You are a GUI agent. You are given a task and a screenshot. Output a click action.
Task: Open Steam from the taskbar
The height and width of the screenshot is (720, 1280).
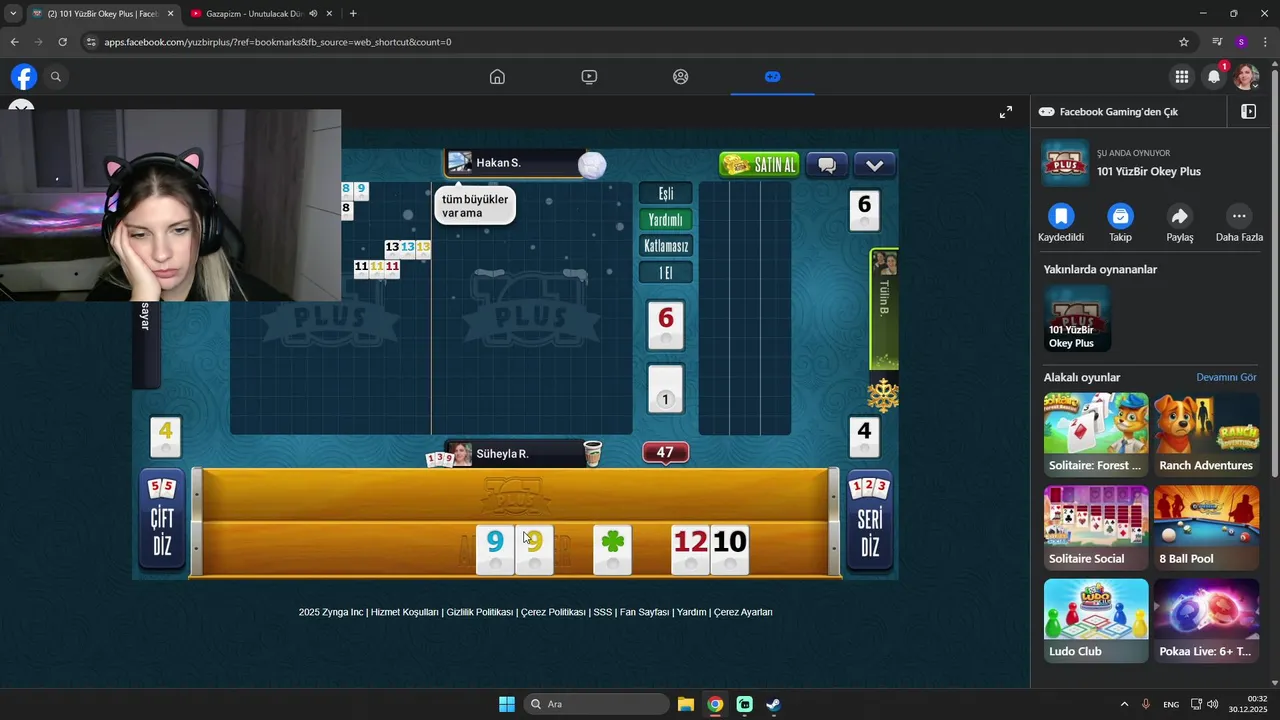click(774, 704)
